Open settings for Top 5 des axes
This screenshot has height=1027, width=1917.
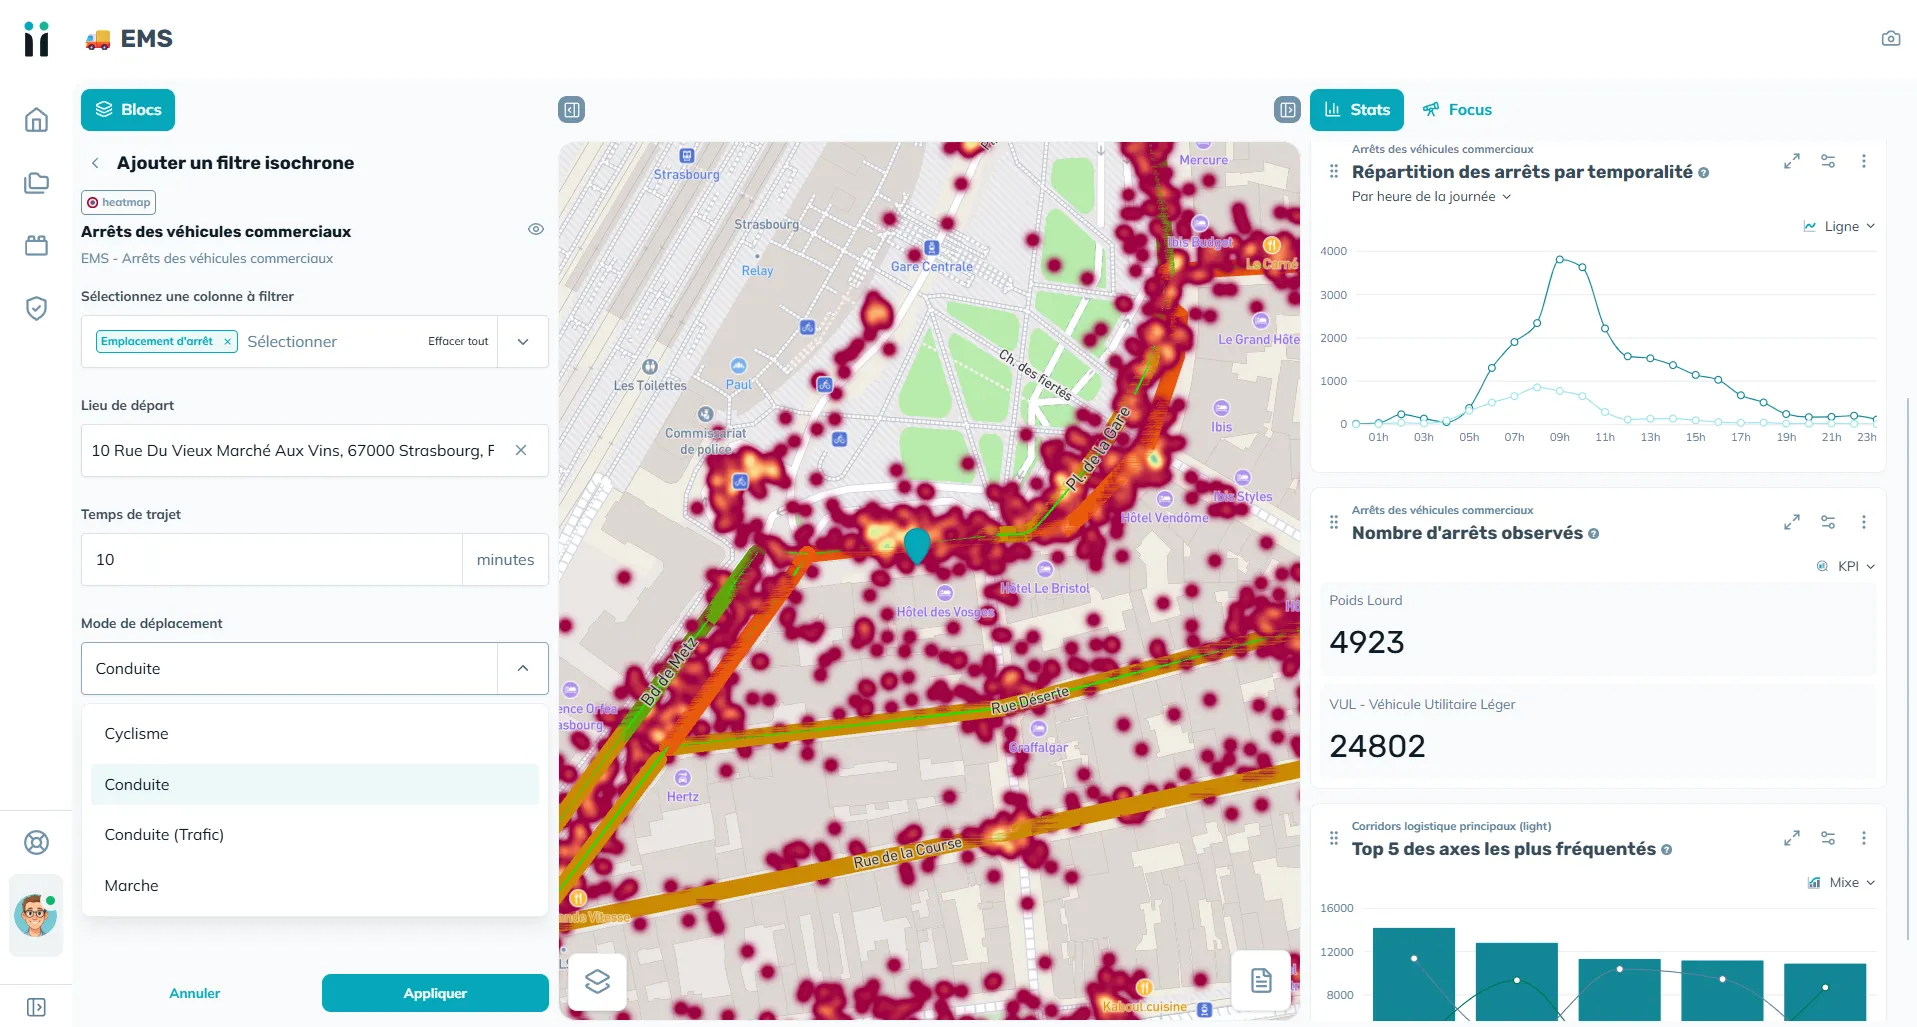coord(1828,838)
